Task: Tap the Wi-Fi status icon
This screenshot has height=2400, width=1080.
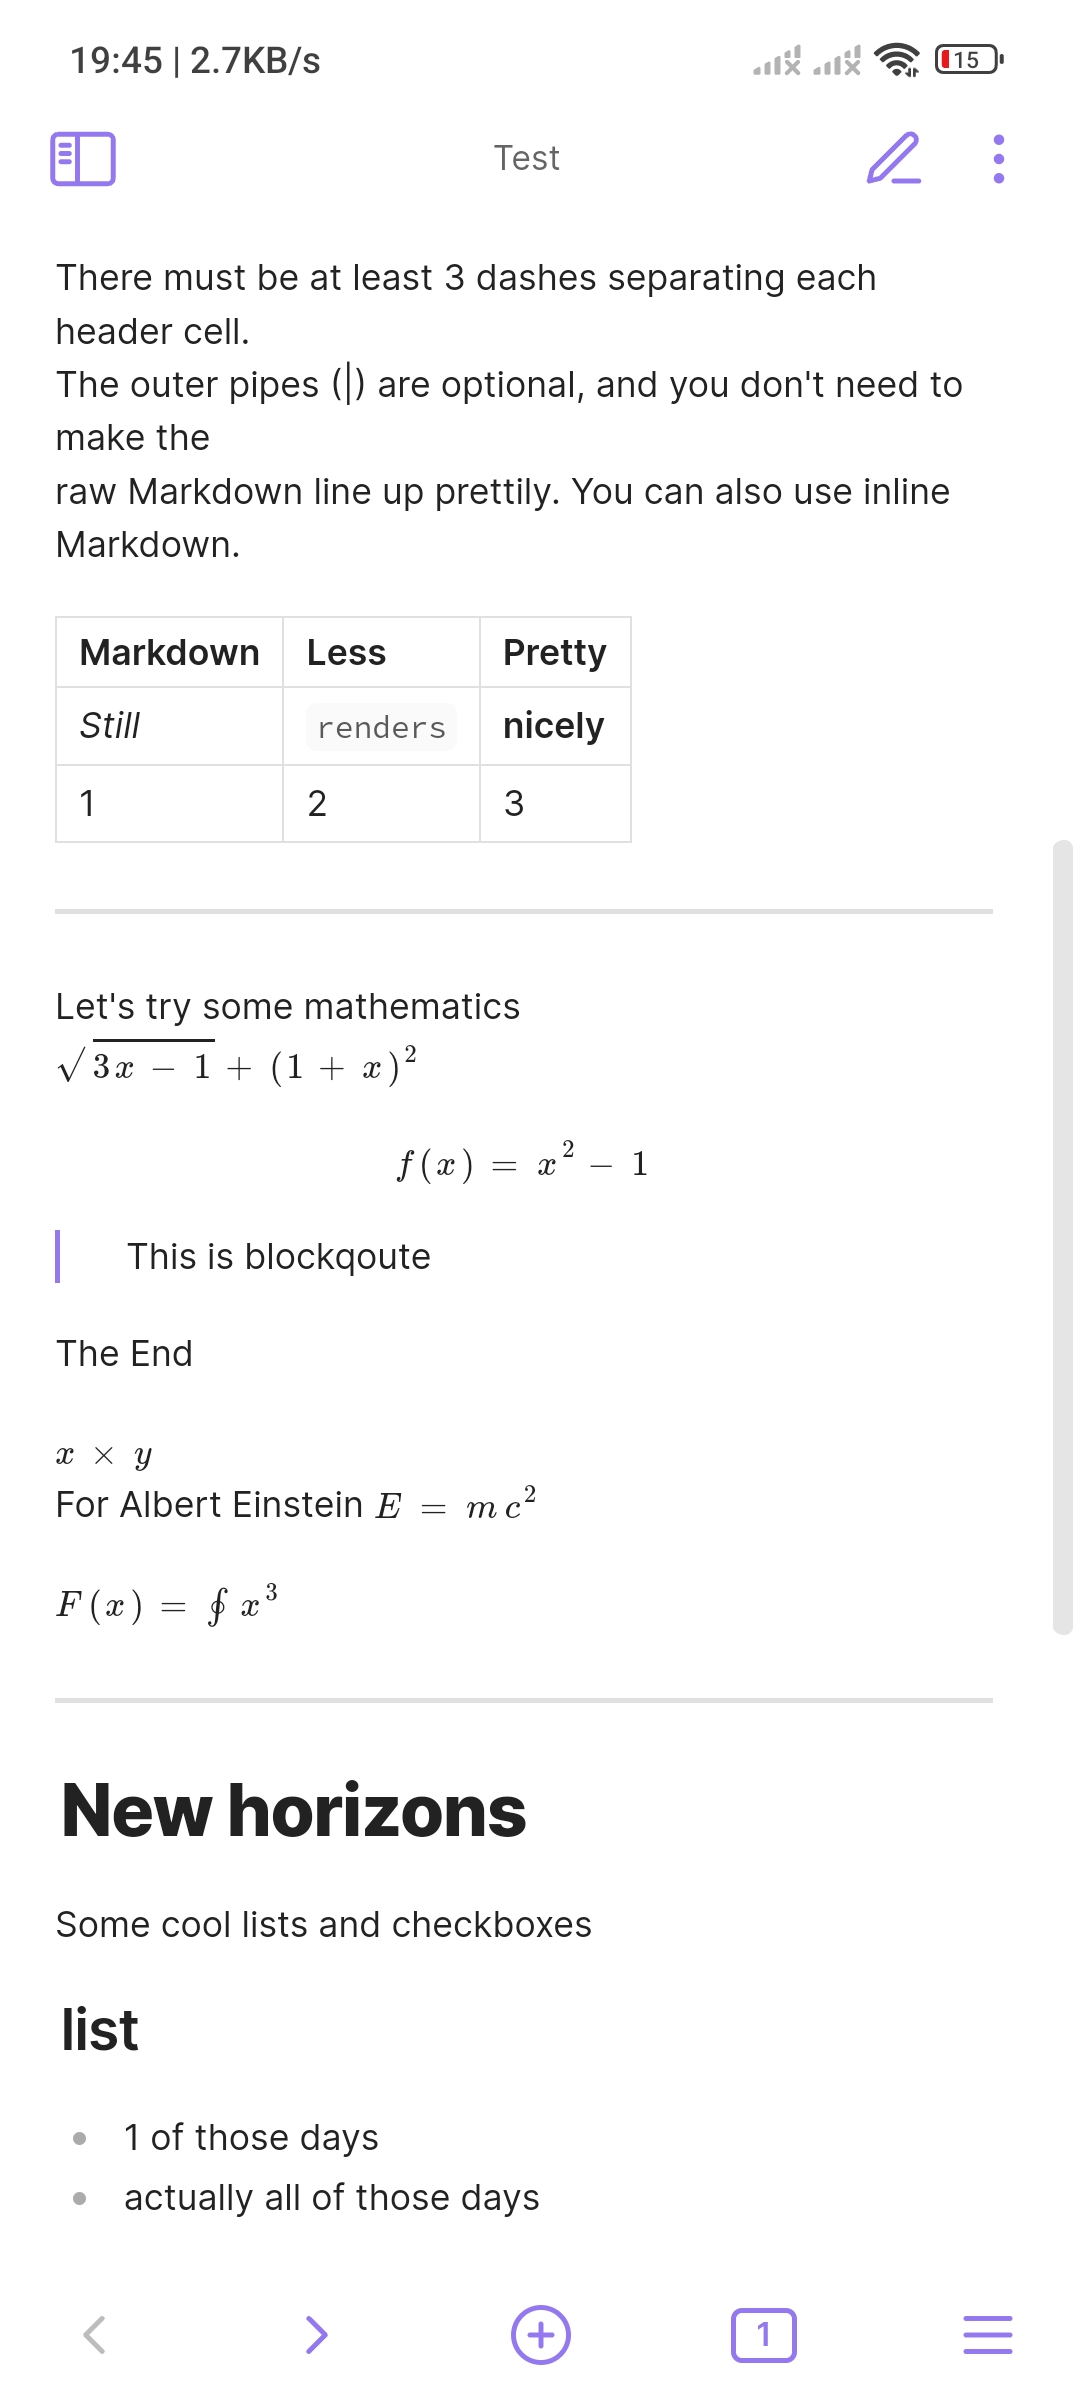Action: [x=897, y=60]
